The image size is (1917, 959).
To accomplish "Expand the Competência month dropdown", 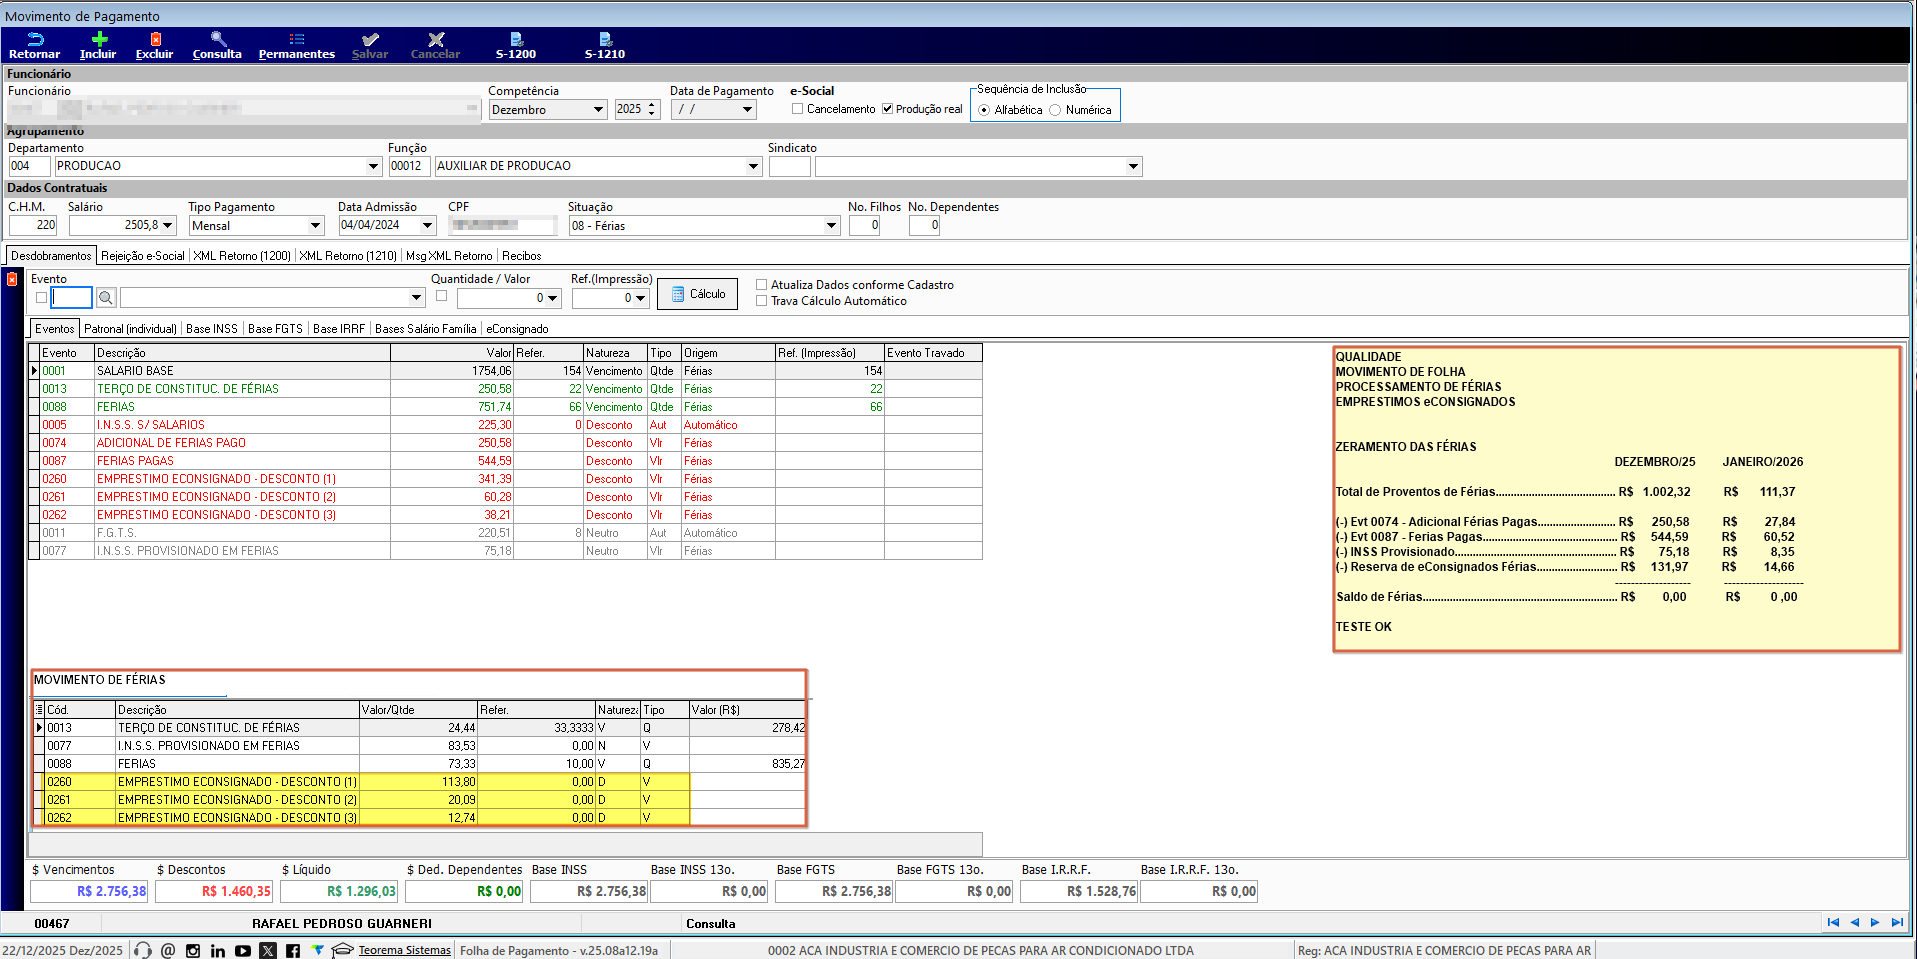I will [598, 110].
